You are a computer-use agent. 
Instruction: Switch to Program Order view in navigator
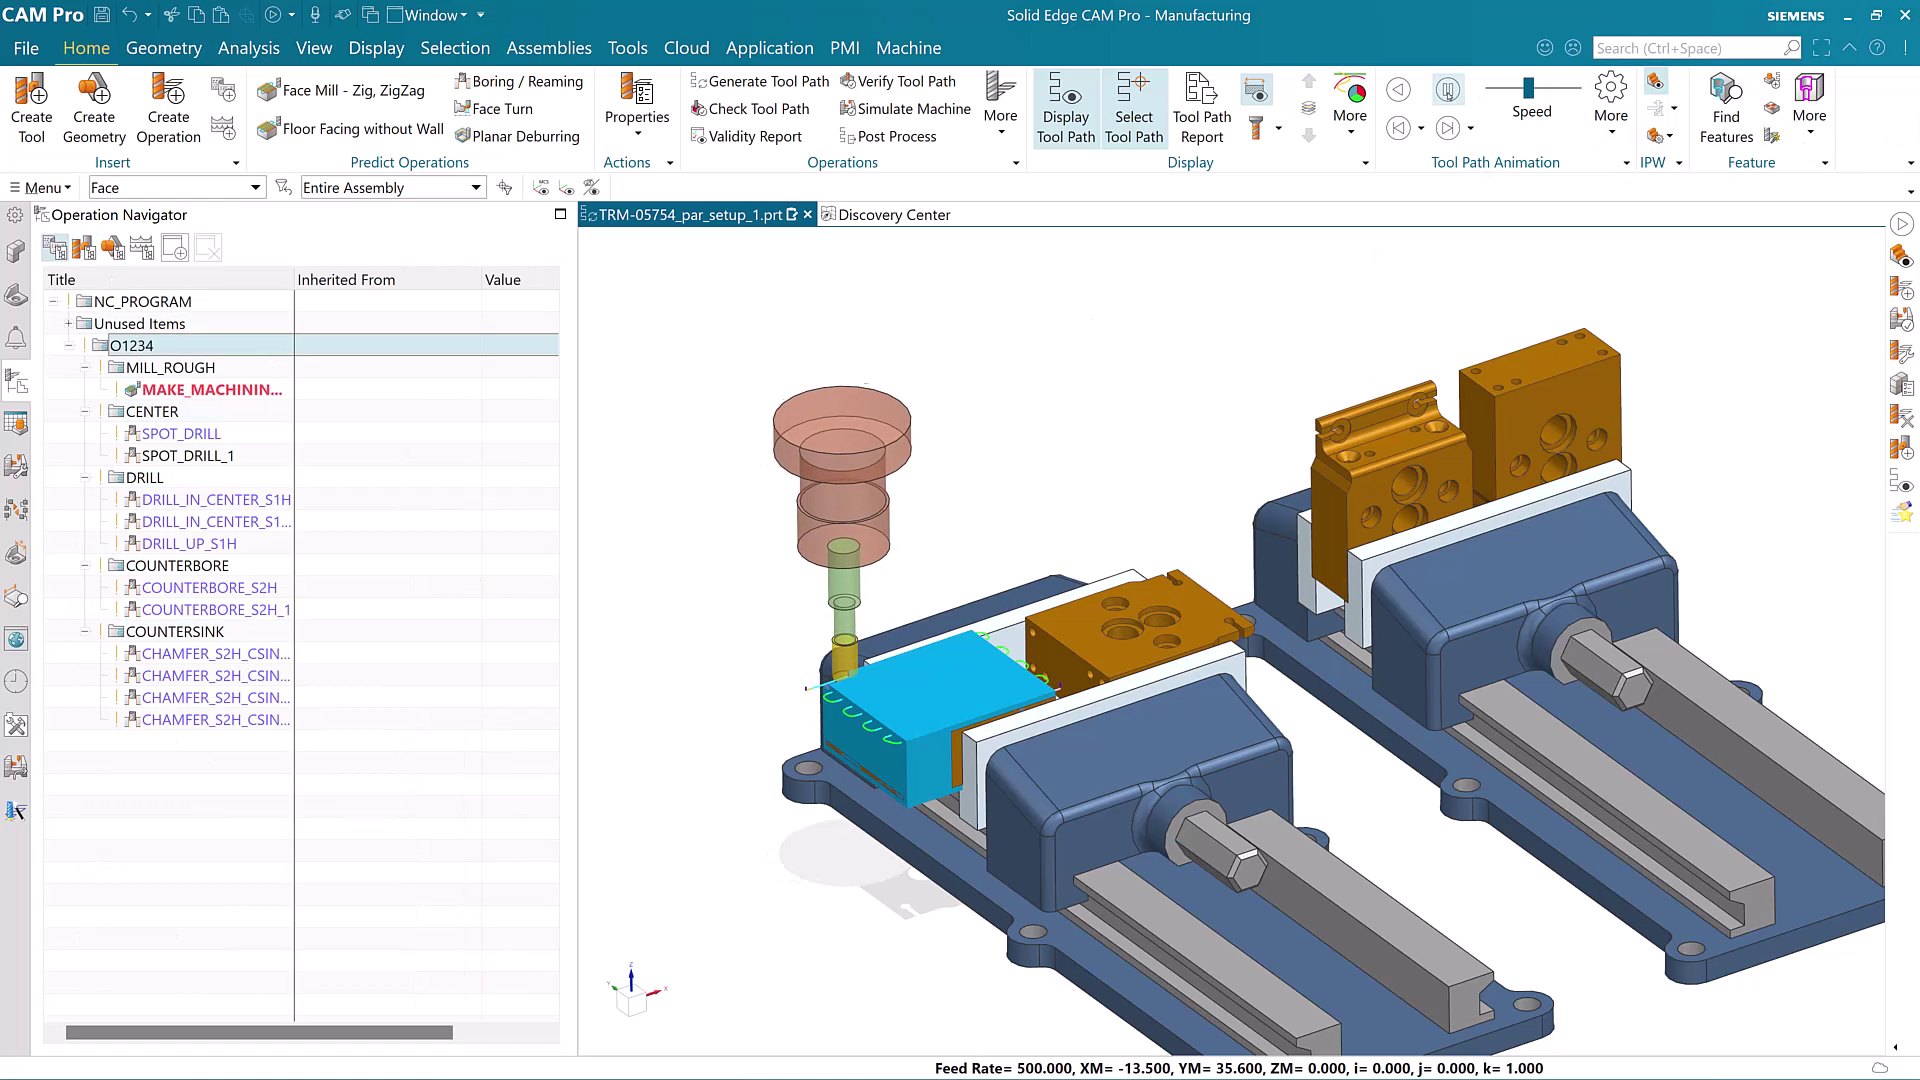55,248
